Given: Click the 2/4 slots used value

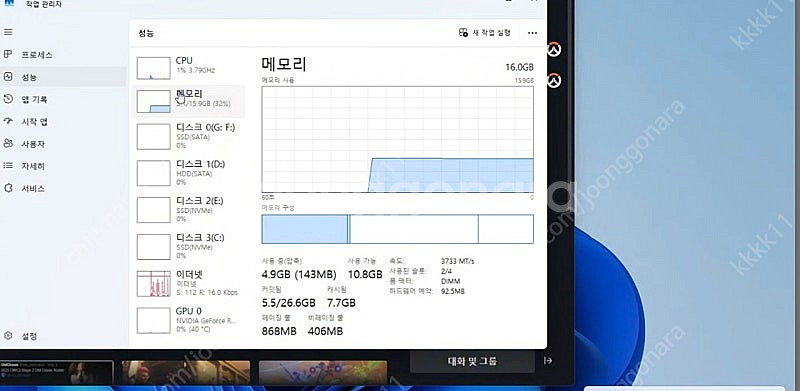Looking at the screenshot, I should (446, 271).
